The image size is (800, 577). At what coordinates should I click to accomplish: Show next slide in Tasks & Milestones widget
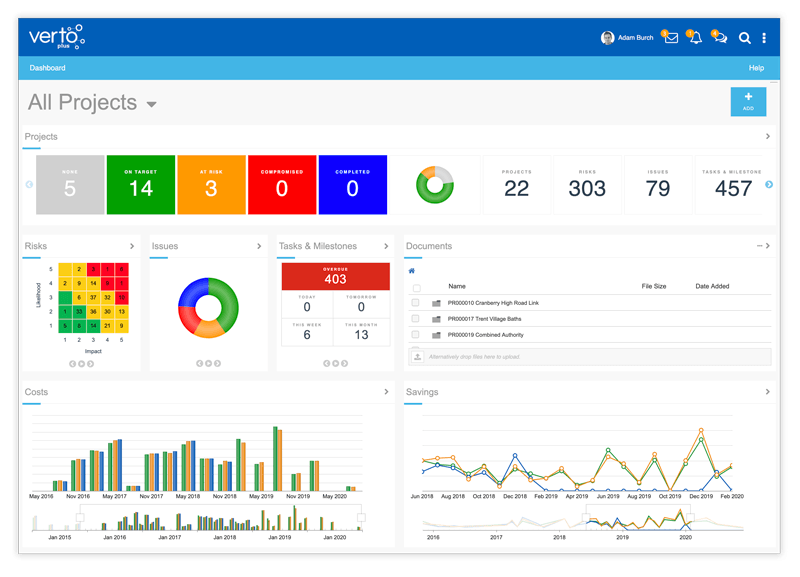344,363
